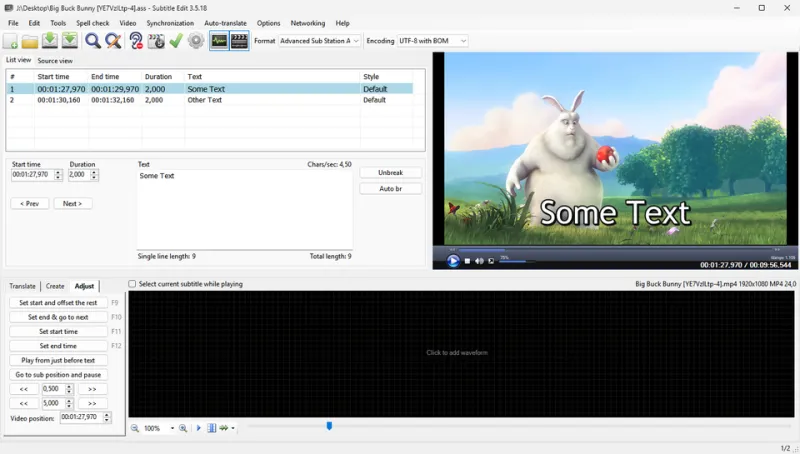Viewport: 800px width, 454px height.
Task: Open the Networking menu
Action: (x=308, y=23)
